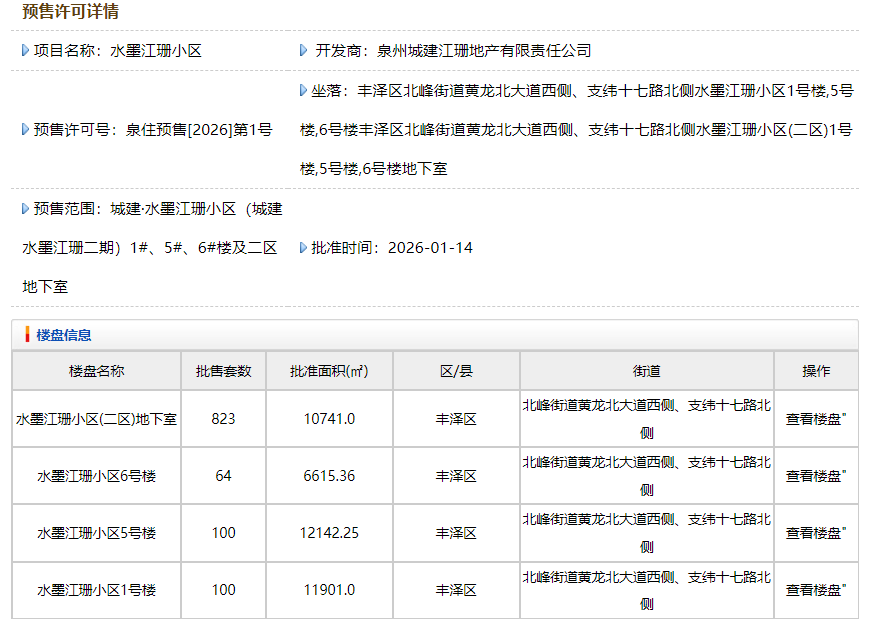Select the 批准面积(㎡) column header

[x=329, y=371]
